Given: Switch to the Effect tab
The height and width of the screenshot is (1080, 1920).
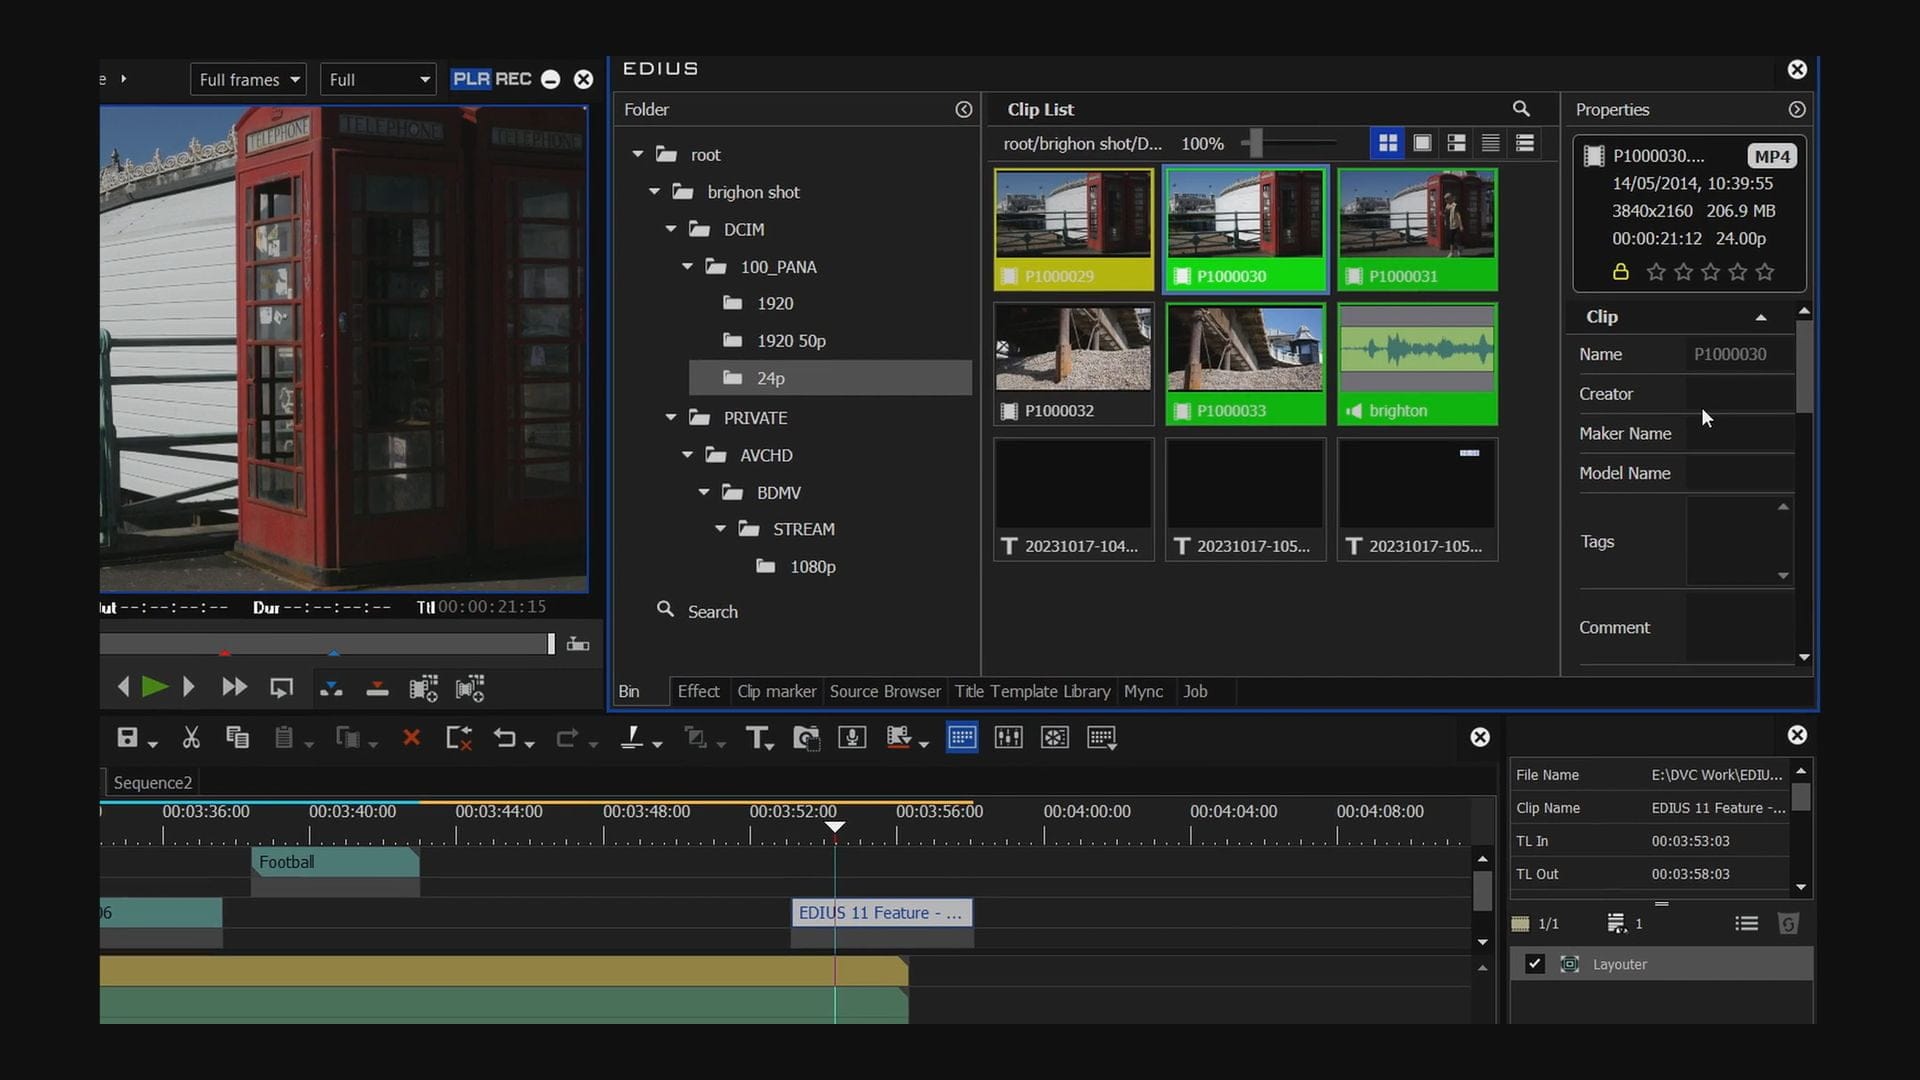Looking at the screenshot, I should click(698, 691).
